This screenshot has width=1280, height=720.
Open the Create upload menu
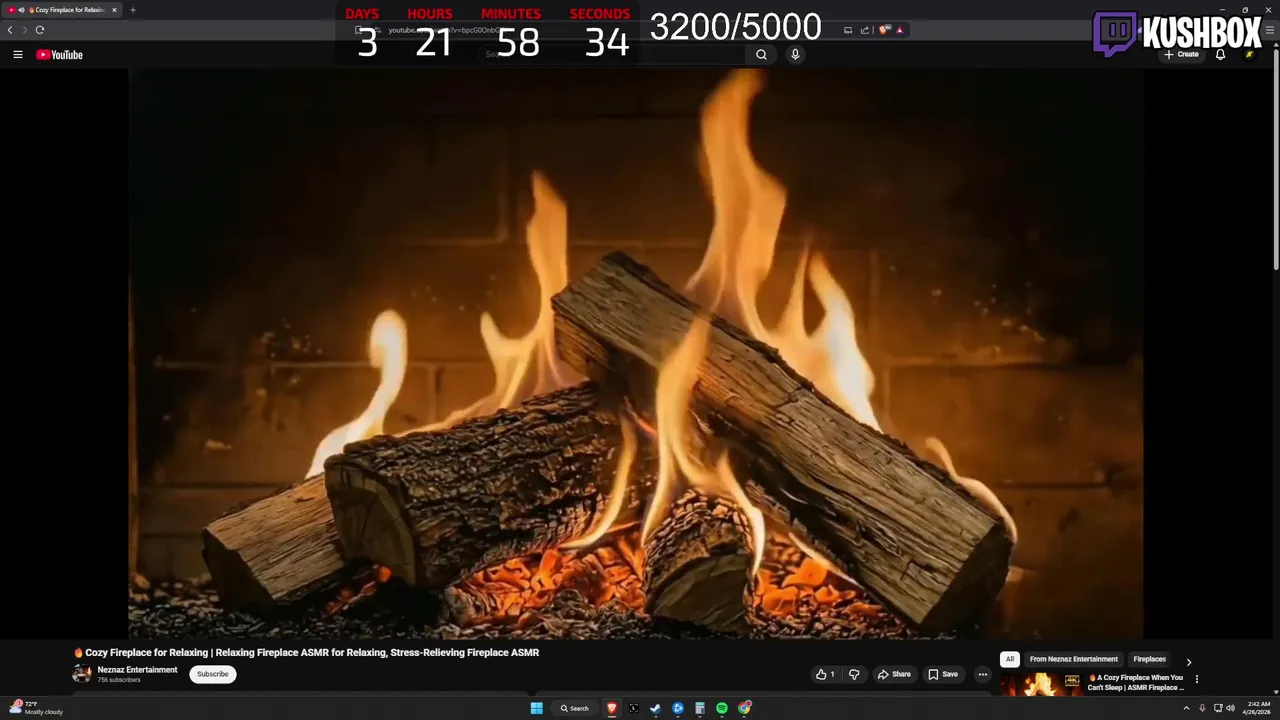[1181, 55]
